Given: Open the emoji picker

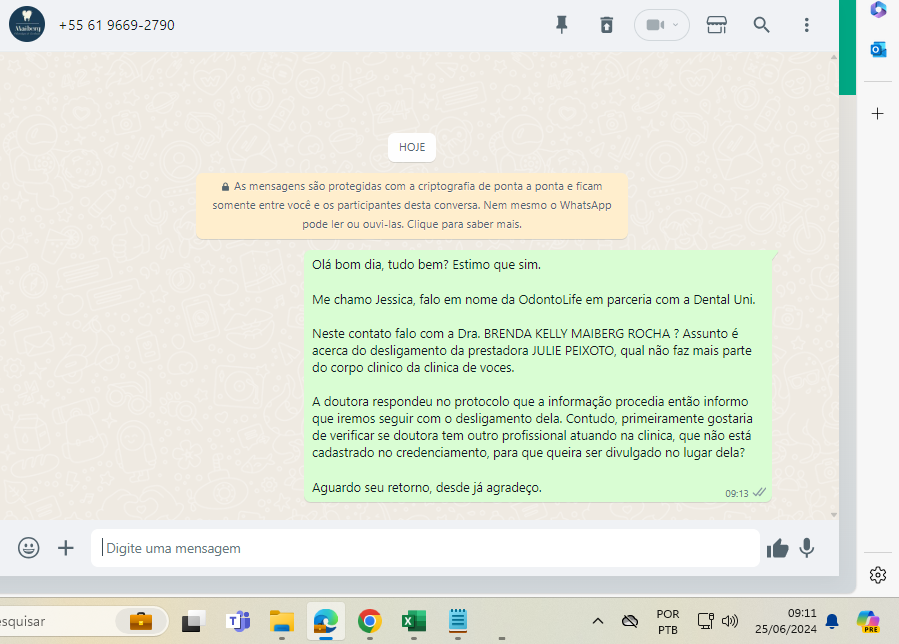Looking at the screenshot, I should coord(29,548).
